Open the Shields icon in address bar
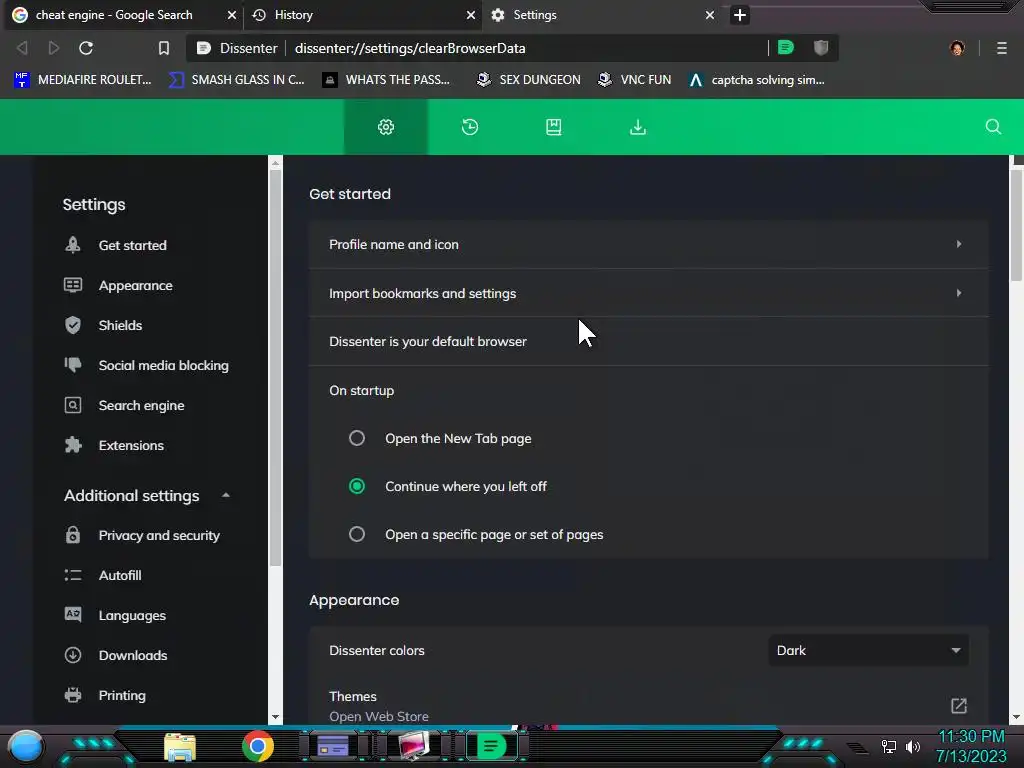 coord(821,48)
